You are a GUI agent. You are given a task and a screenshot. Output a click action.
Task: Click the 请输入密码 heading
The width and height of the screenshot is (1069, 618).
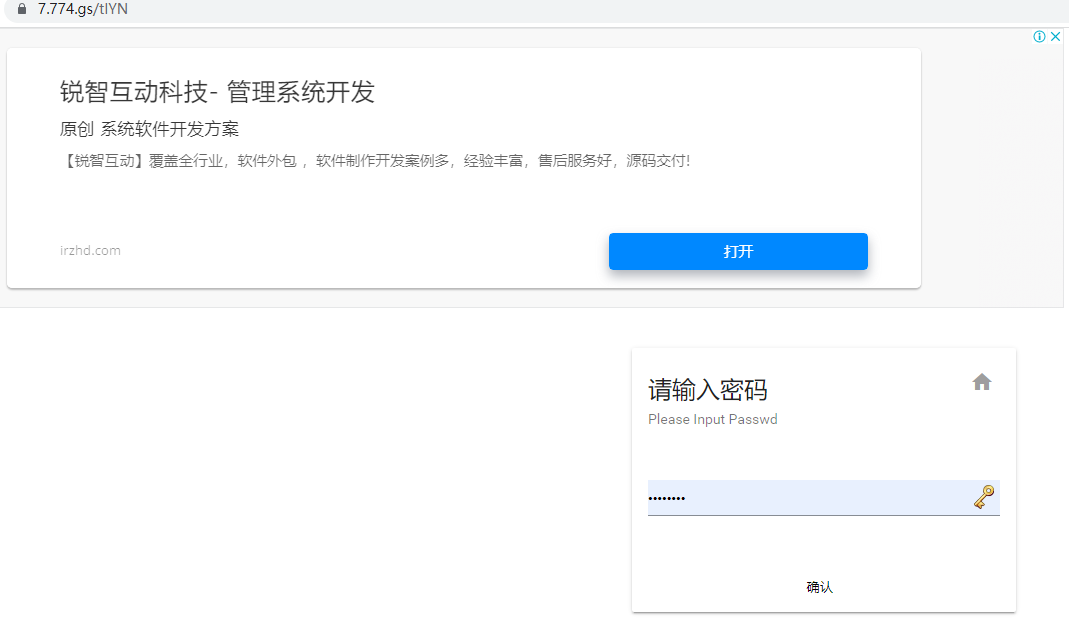708,389
